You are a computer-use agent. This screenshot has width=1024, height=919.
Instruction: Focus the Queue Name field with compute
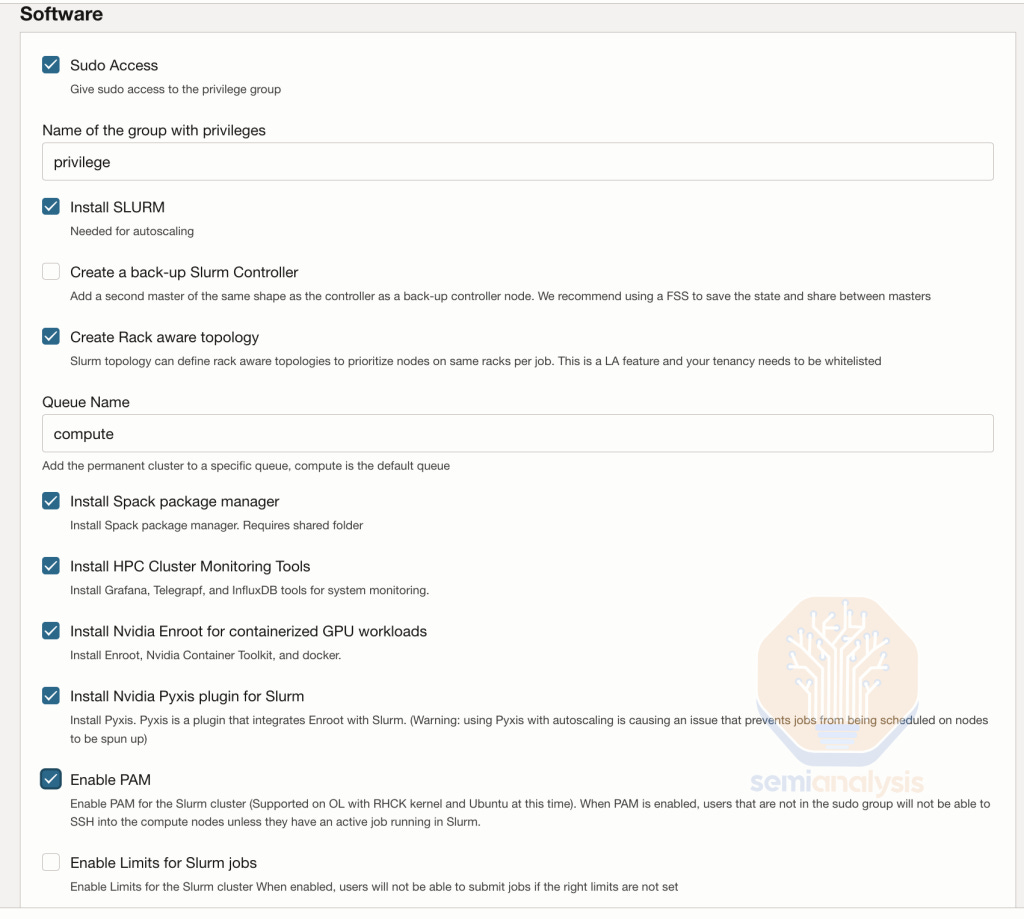click(x=518, y=433)
